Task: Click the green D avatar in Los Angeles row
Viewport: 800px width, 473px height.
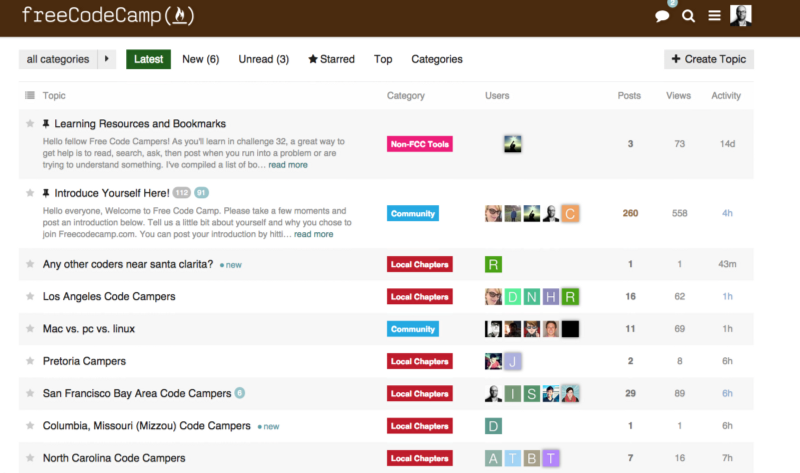Action: pyautogui.click(x=513, y=296)
